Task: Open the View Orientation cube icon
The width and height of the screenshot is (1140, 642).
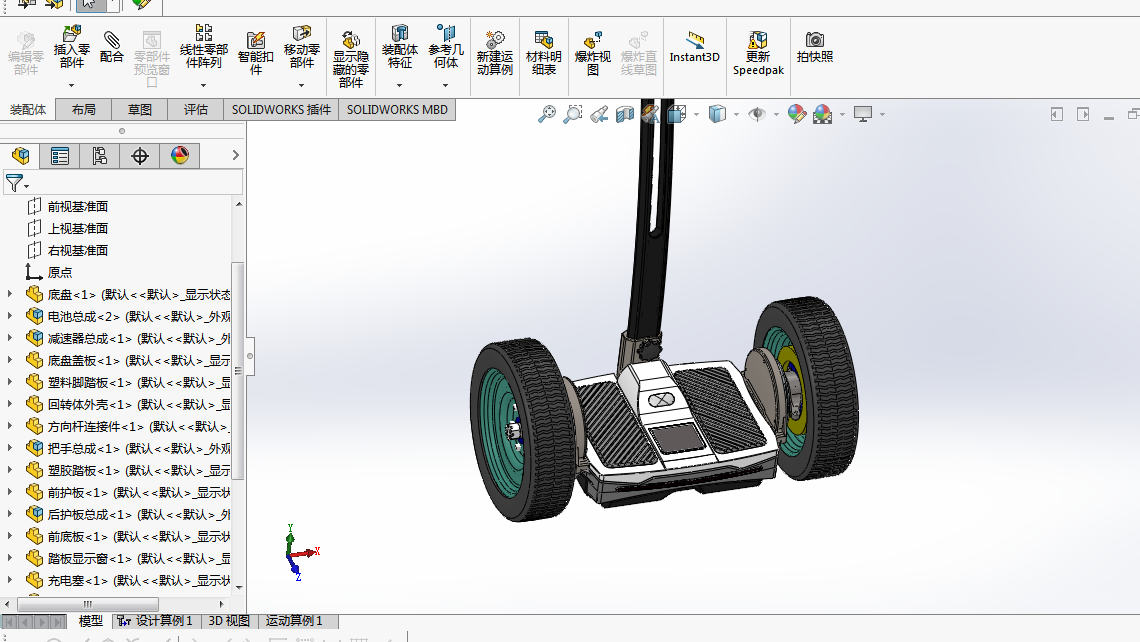Action: tap(677, 114)
